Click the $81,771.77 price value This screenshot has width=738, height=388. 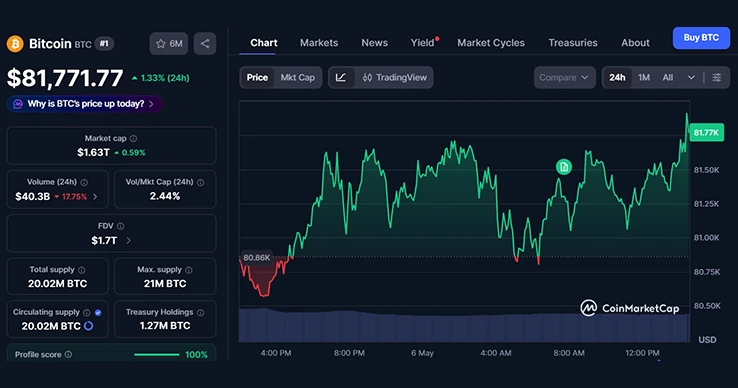(x=65, y=78)
